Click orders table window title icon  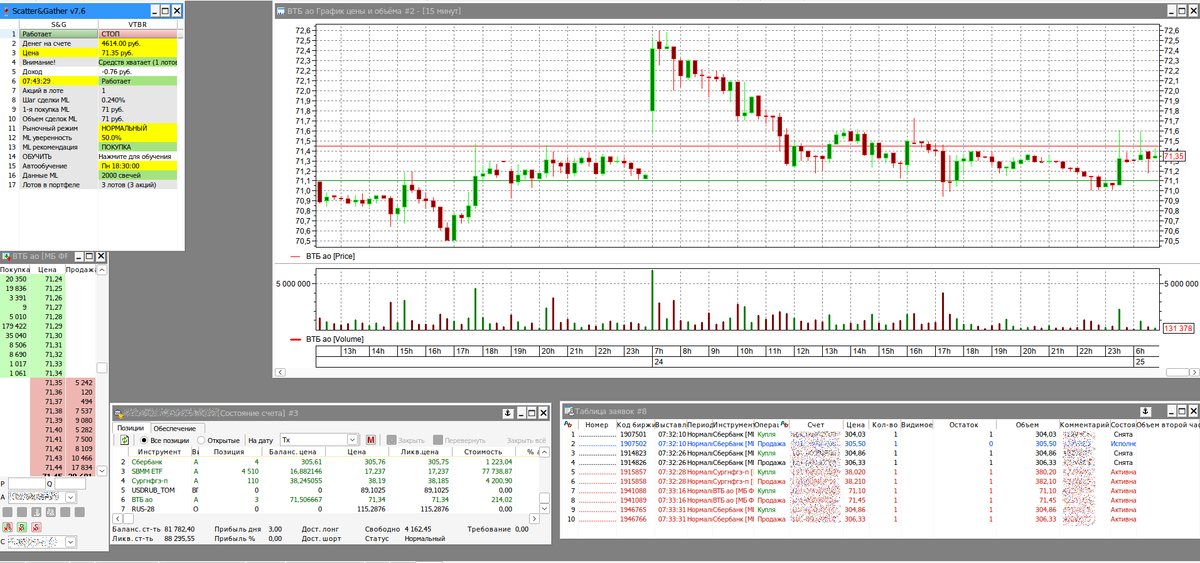pyautogui.click(x=568, y=411)
